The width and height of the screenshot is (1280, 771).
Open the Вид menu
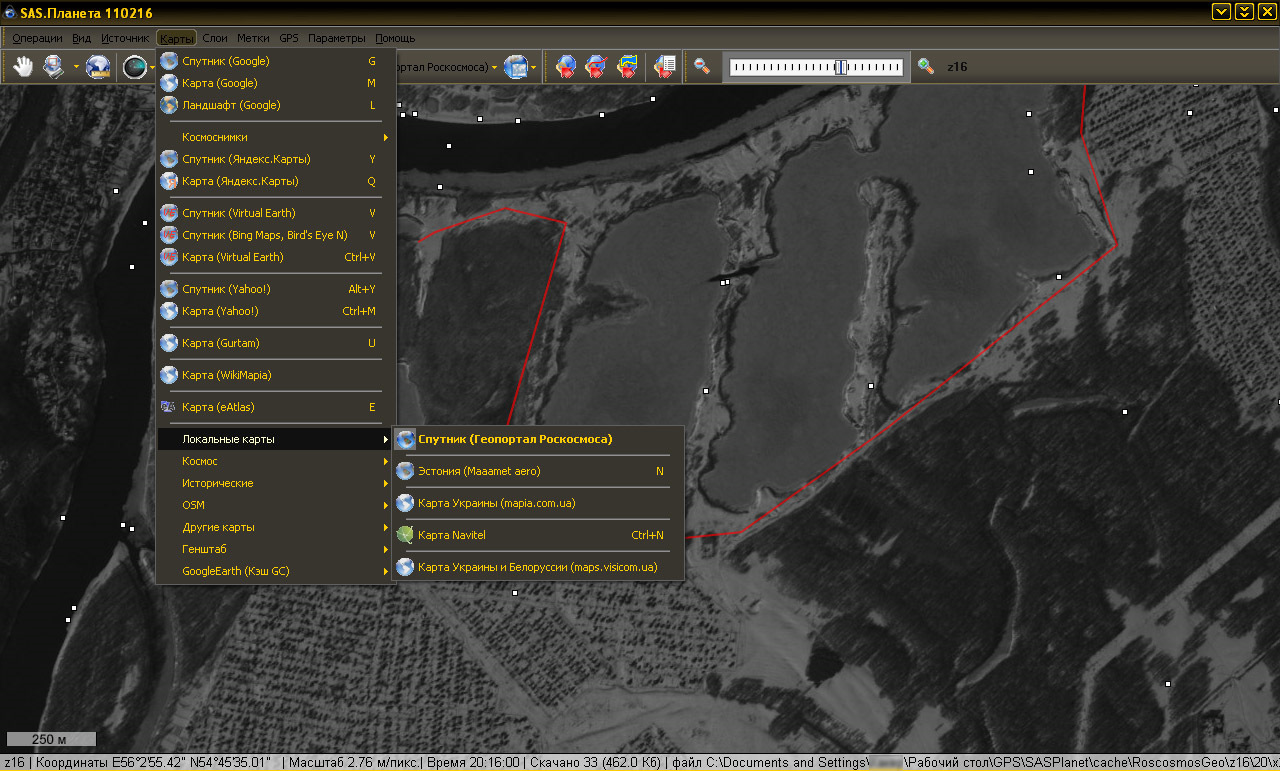point(82,38)
